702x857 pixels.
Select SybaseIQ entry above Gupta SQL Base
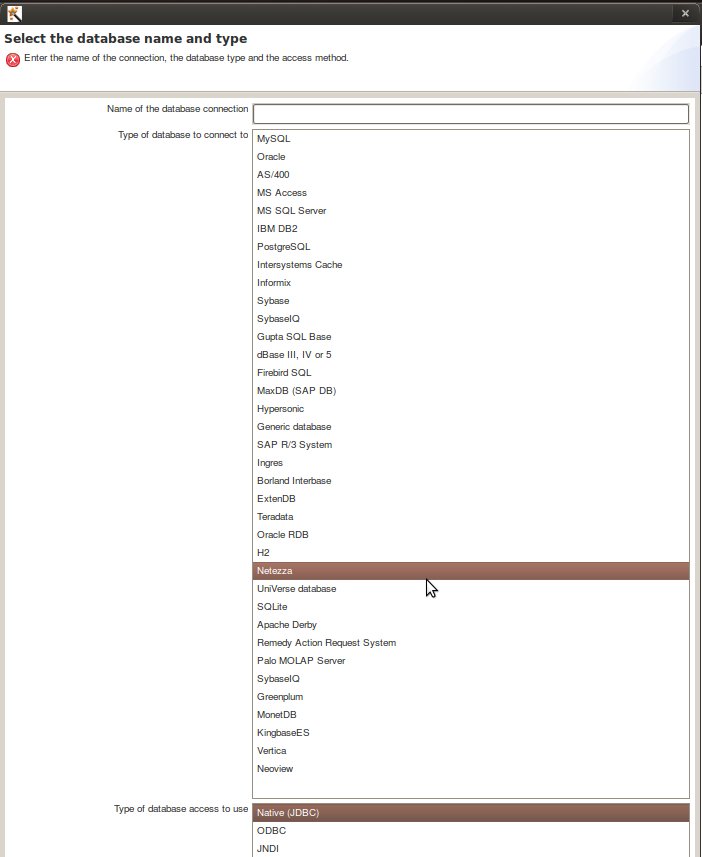[471, 319]
